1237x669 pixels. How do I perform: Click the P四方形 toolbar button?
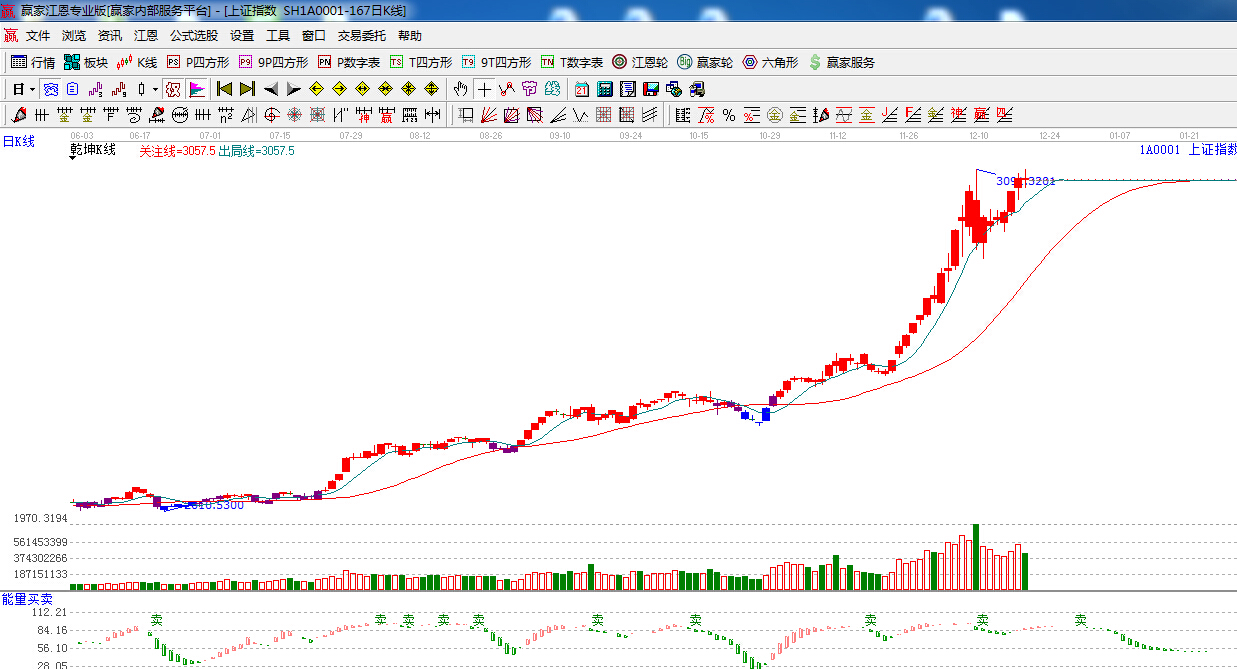point(198,62)
